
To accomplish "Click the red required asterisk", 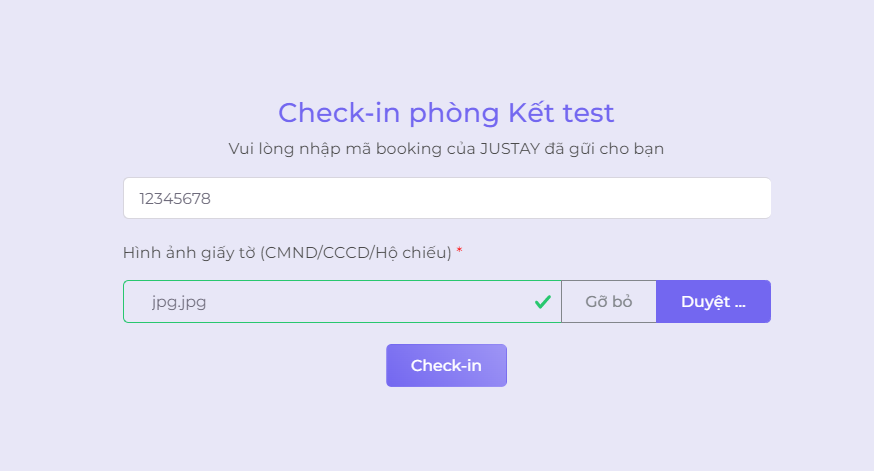I will (459, 253).
